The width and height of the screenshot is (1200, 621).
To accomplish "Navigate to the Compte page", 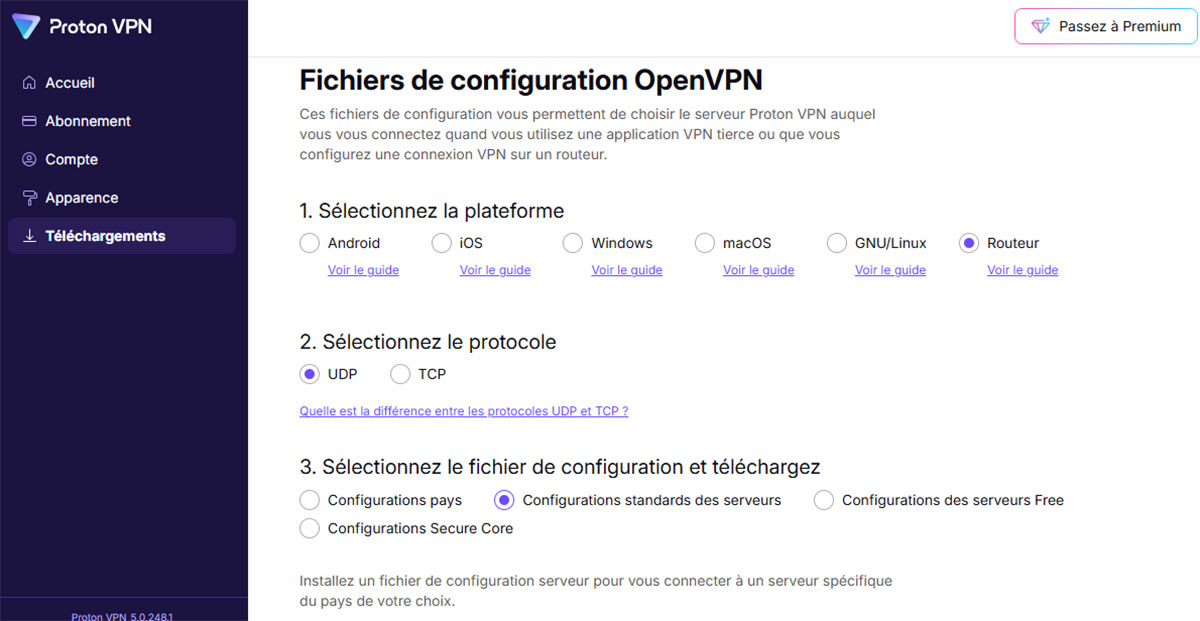I will 70,159.
